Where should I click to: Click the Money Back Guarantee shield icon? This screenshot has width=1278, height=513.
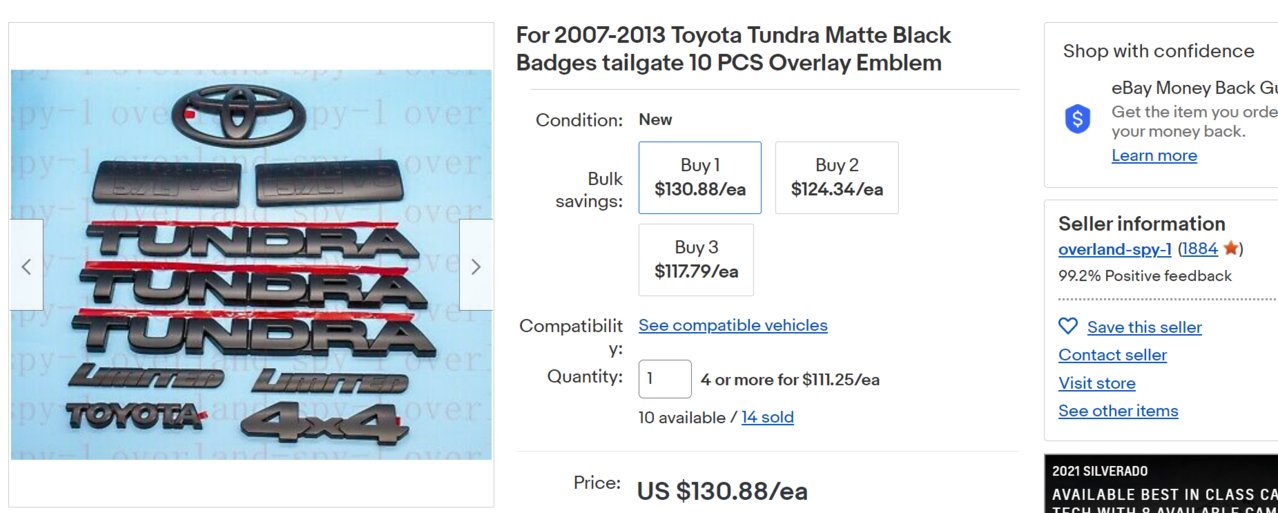(1077, 120)
